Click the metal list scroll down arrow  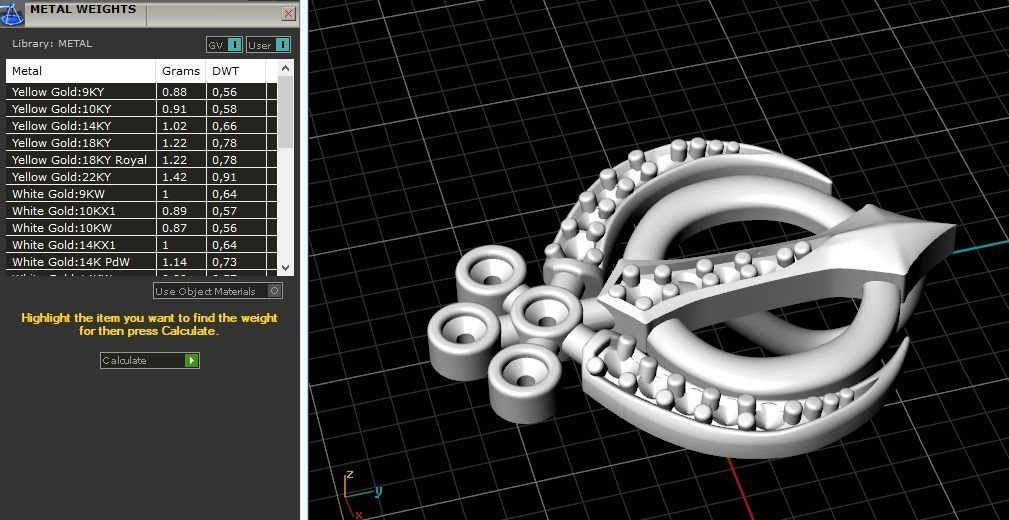tap(286, 268)
